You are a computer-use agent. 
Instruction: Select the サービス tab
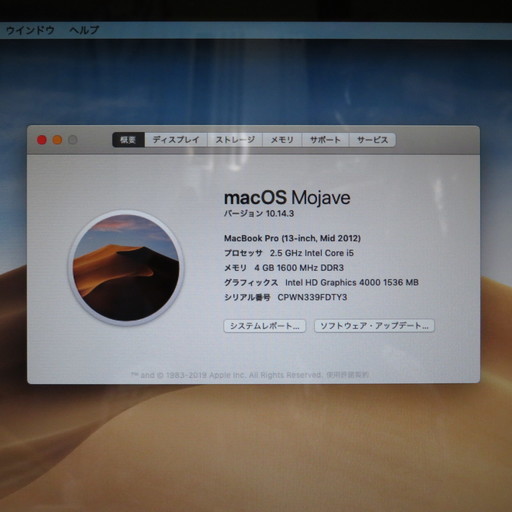372,140
